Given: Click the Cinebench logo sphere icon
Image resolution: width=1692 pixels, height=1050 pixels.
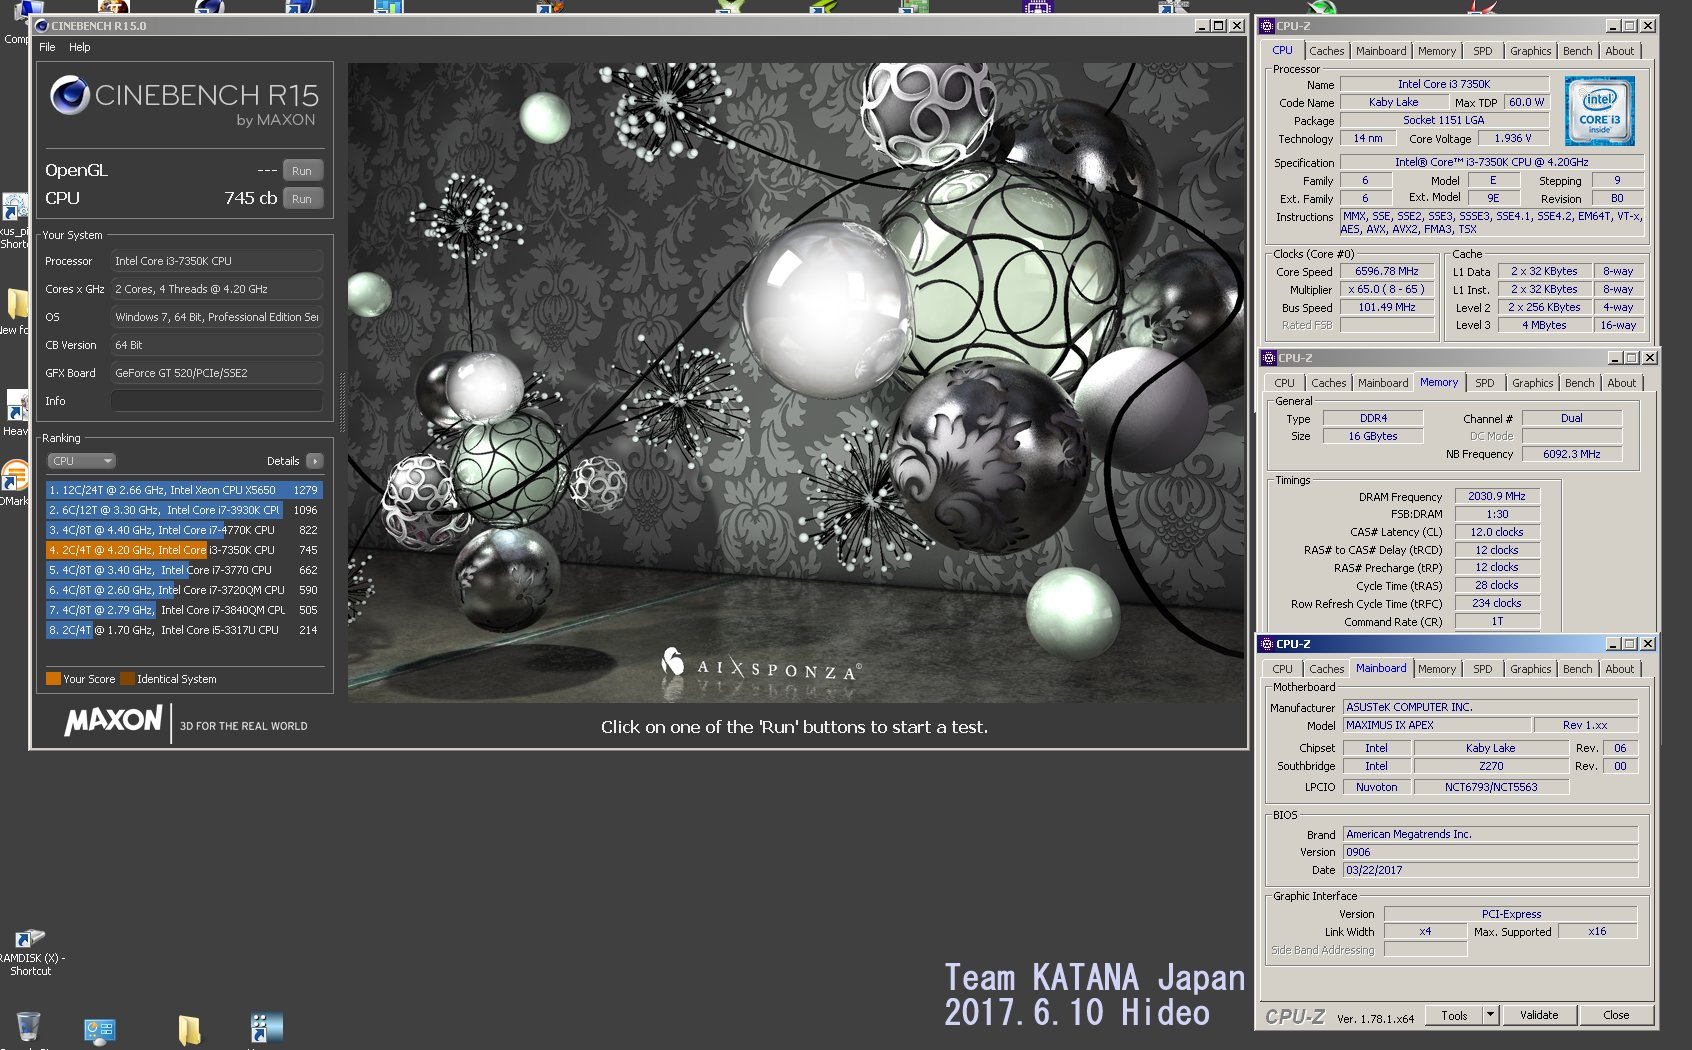Looking at the screenshot, I should (x=70, y=95).
